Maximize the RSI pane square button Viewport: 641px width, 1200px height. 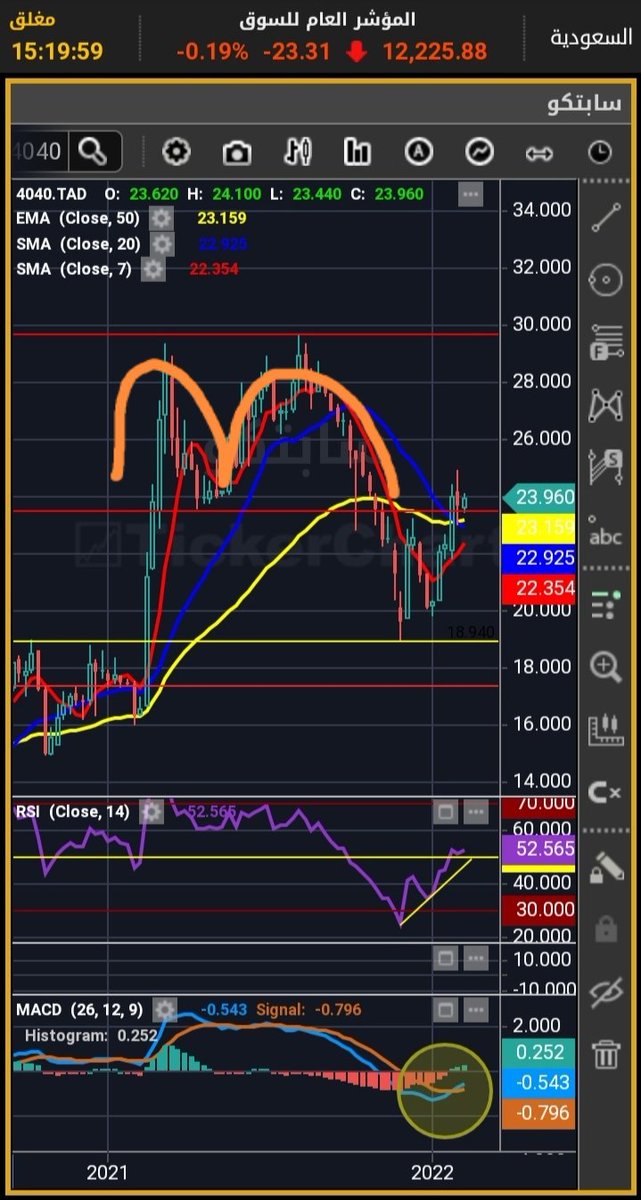pos(446,812)
